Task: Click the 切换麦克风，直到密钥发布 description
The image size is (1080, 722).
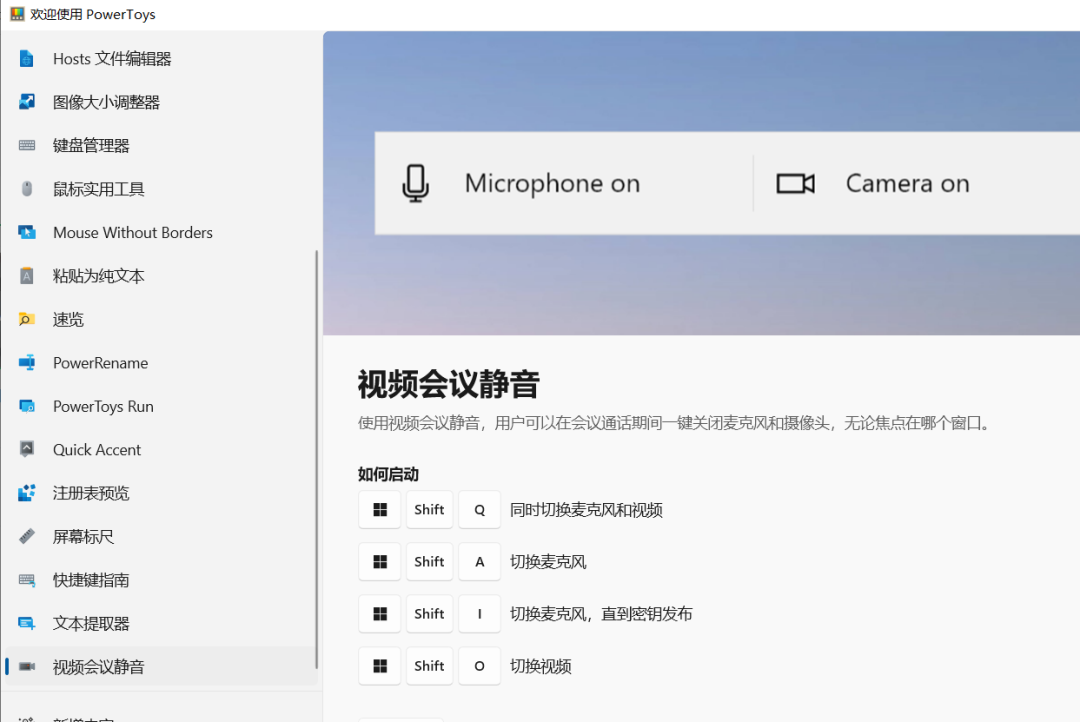Action: pos(601,614)
